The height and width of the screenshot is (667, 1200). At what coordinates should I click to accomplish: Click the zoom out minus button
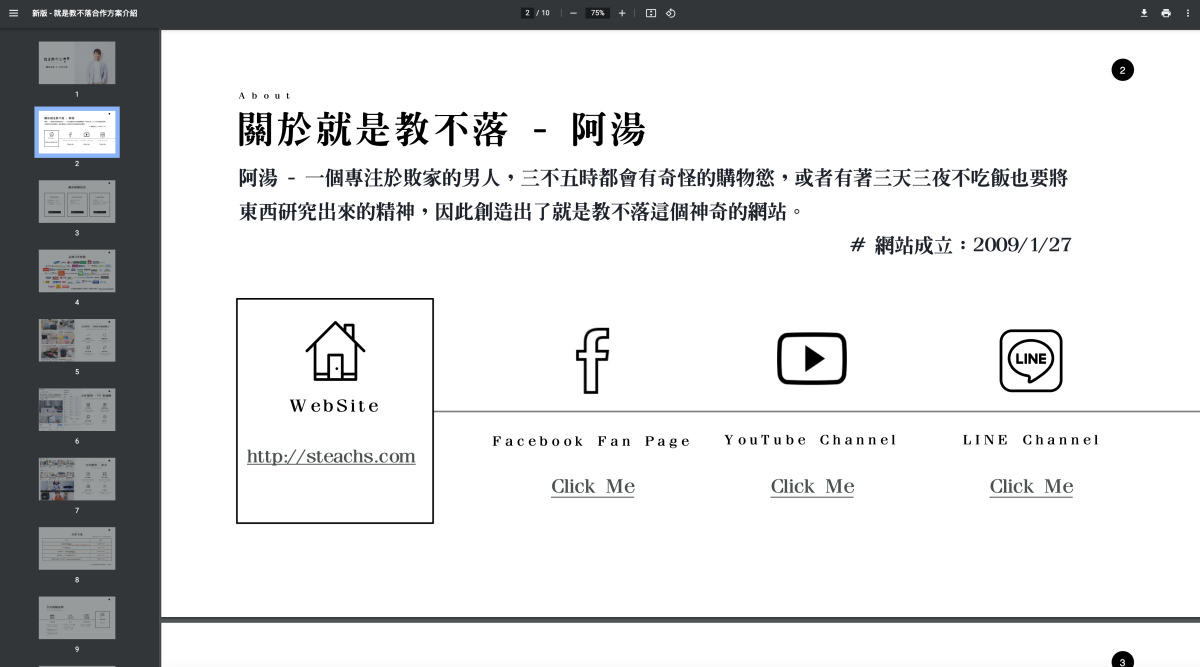click(573, 13)
